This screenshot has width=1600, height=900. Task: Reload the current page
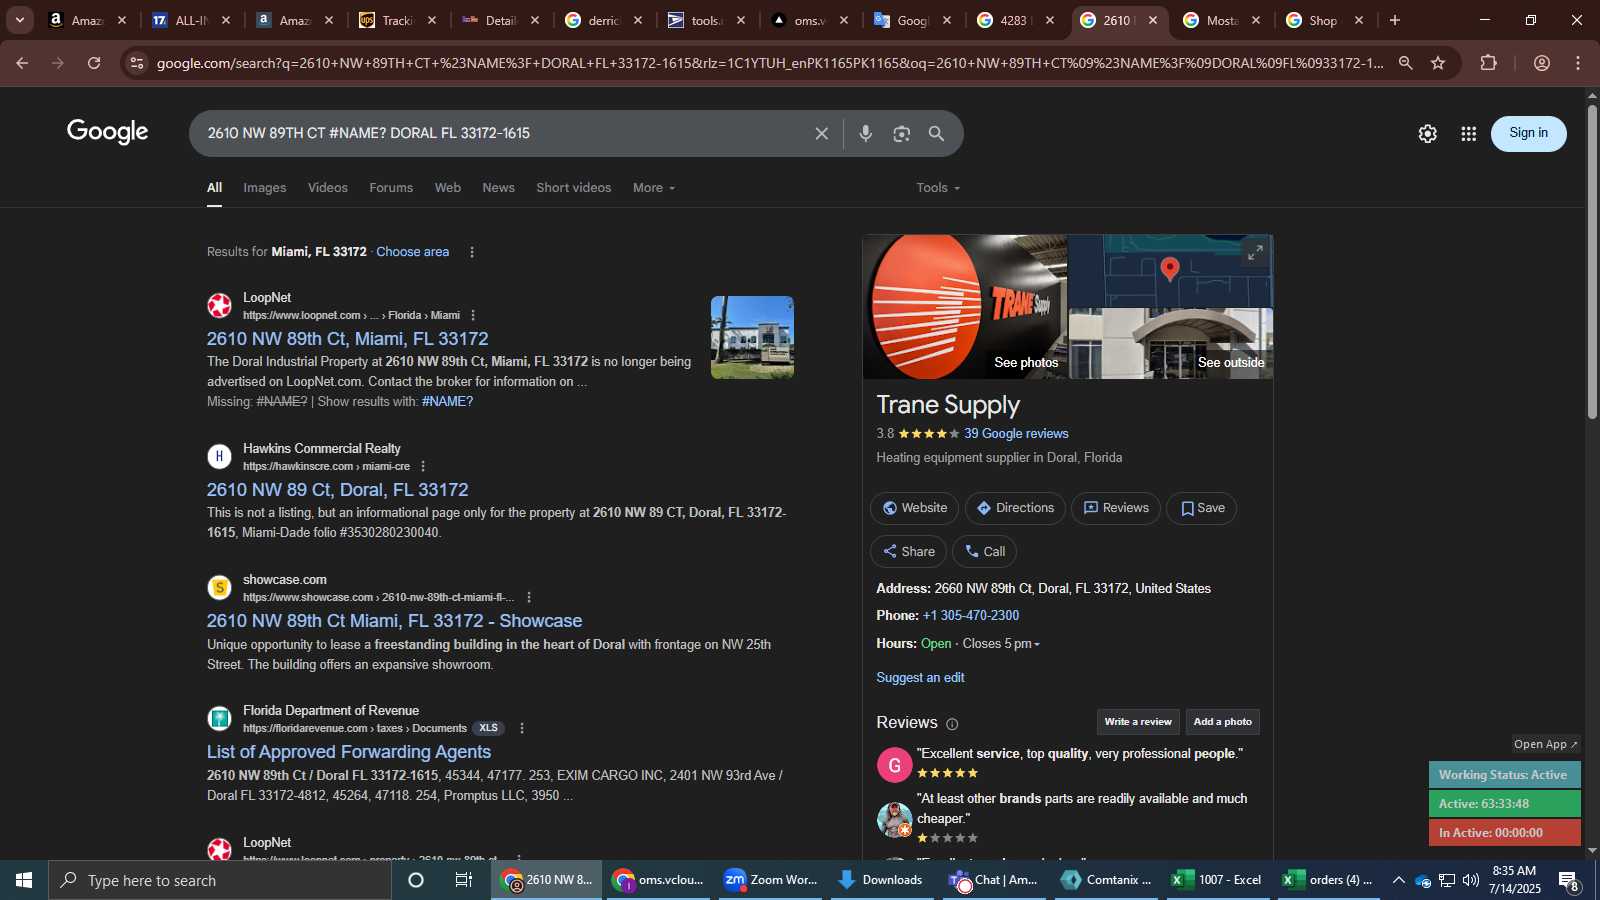click(x=94, y=63)
